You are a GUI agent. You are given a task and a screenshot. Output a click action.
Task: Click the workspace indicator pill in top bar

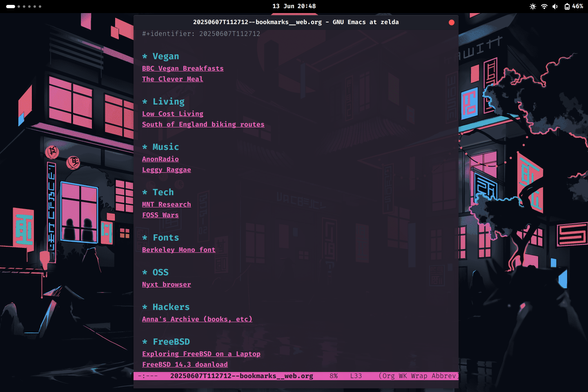[x=10, y=6]
